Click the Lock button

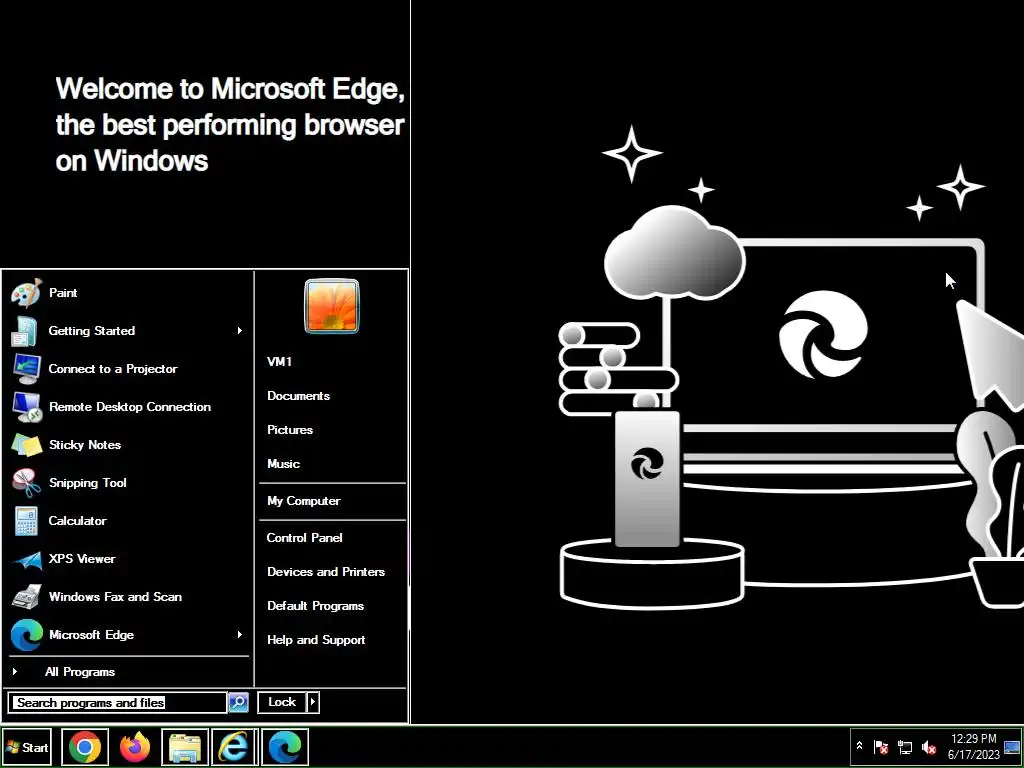pyautogui.click(x=282, y=703)
